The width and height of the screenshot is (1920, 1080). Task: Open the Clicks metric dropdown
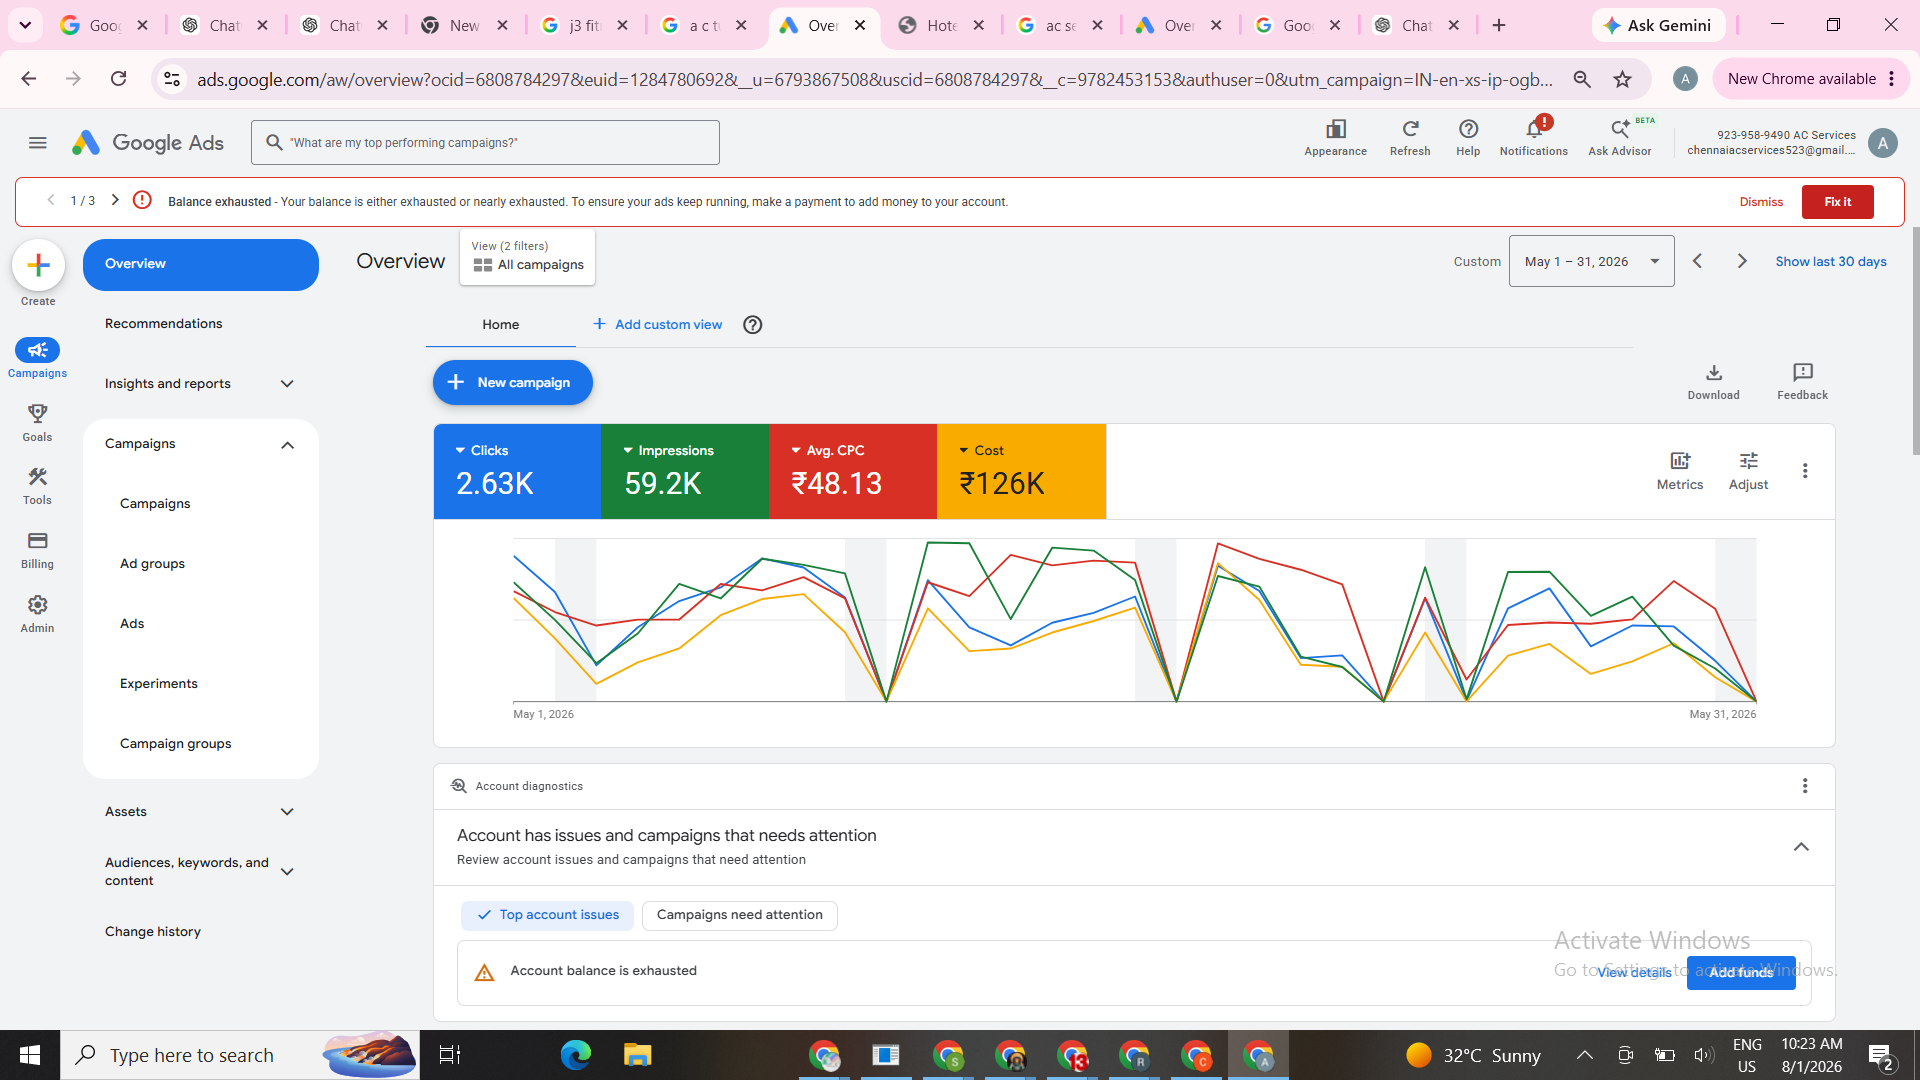pos(482,450)
